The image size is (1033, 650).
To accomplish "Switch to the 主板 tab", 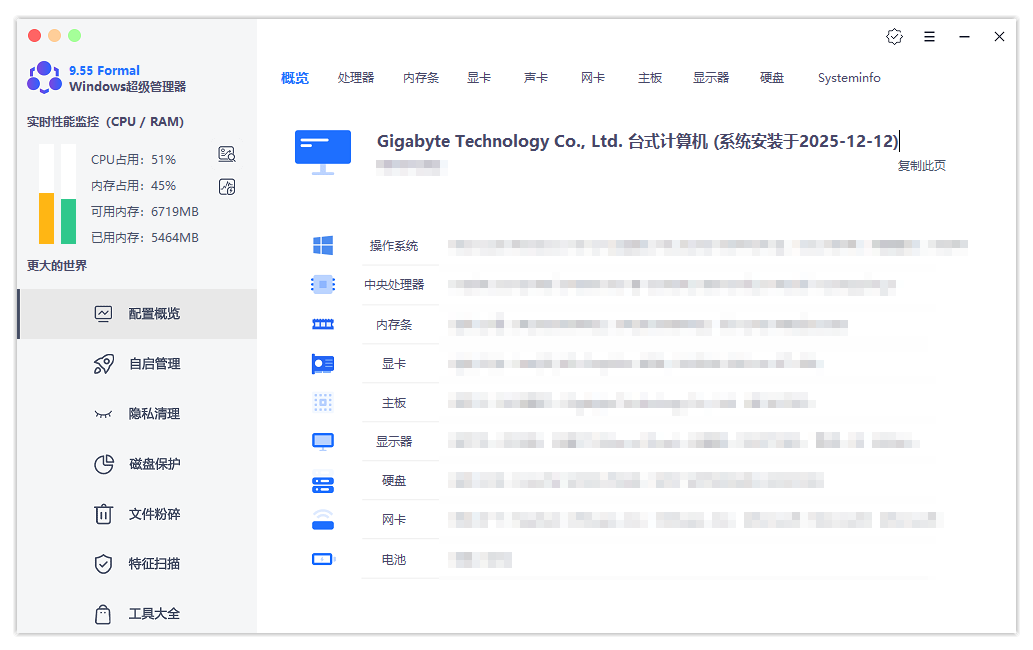I will 650,78.
